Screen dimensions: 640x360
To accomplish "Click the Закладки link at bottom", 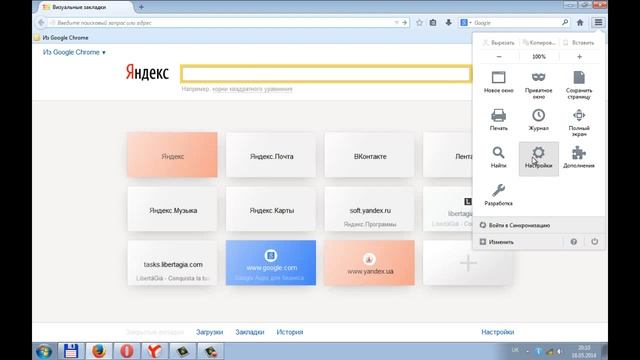I will (250, 332).
